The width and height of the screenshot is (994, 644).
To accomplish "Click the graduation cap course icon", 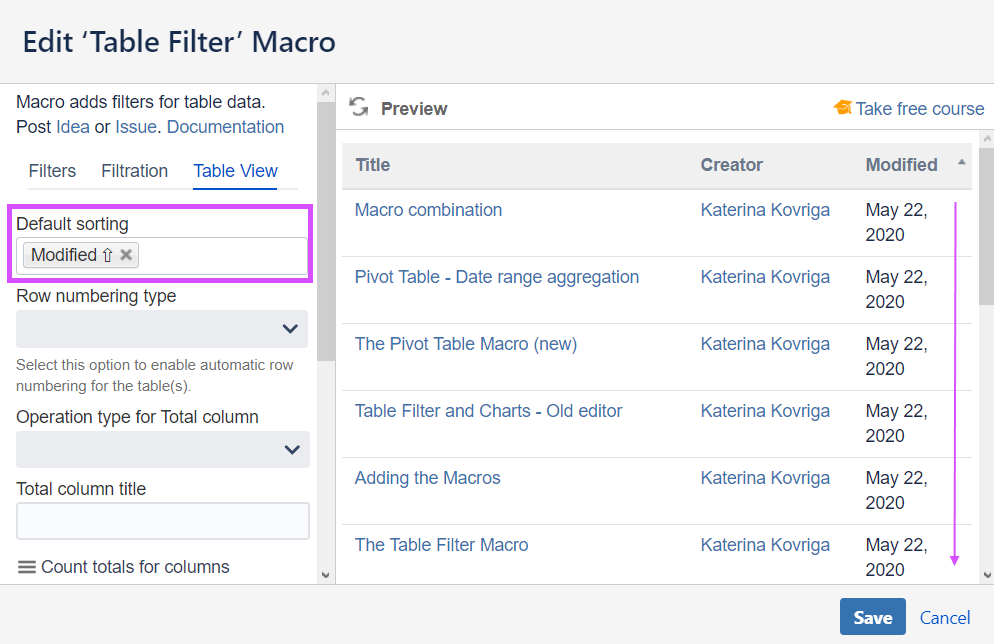I will pos(842,108).
